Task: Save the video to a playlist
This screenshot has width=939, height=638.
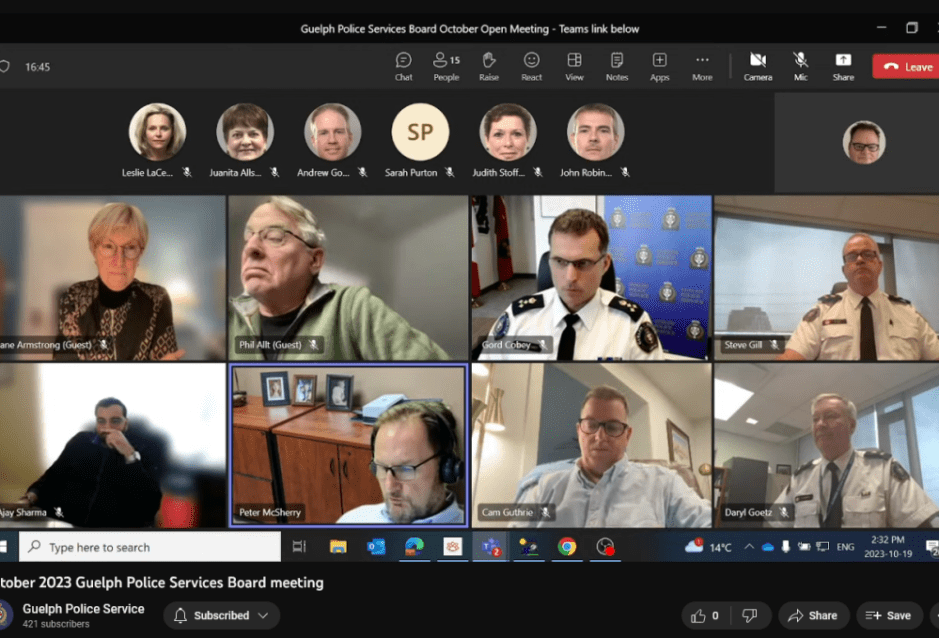Action: (x=889, y=615)
